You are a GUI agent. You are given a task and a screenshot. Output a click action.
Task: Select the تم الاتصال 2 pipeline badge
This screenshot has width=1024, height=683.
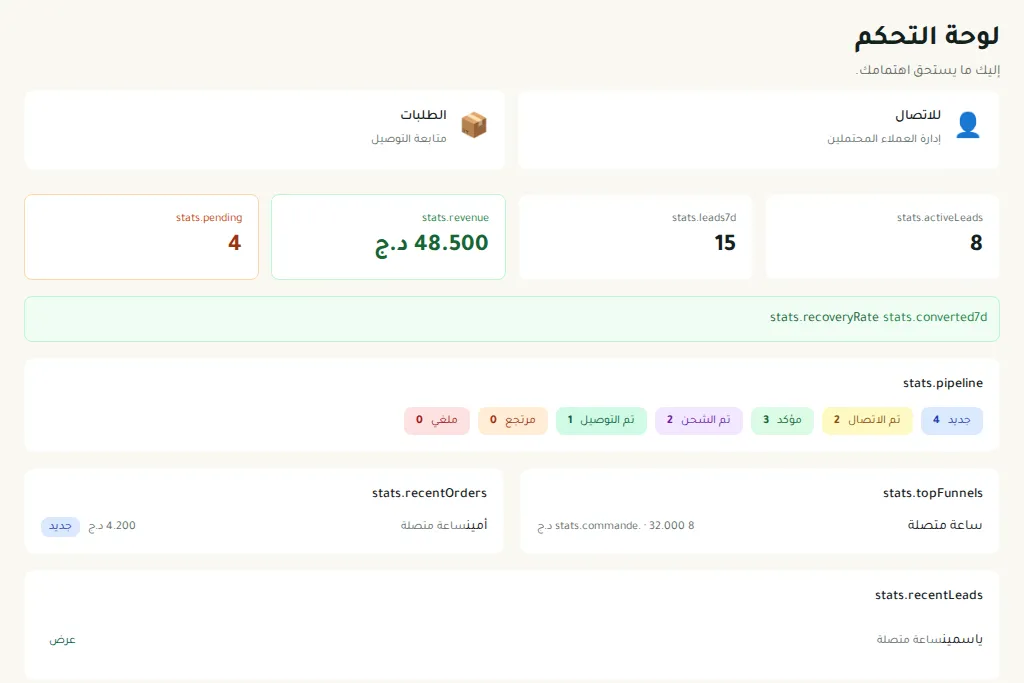pos(867,421)
